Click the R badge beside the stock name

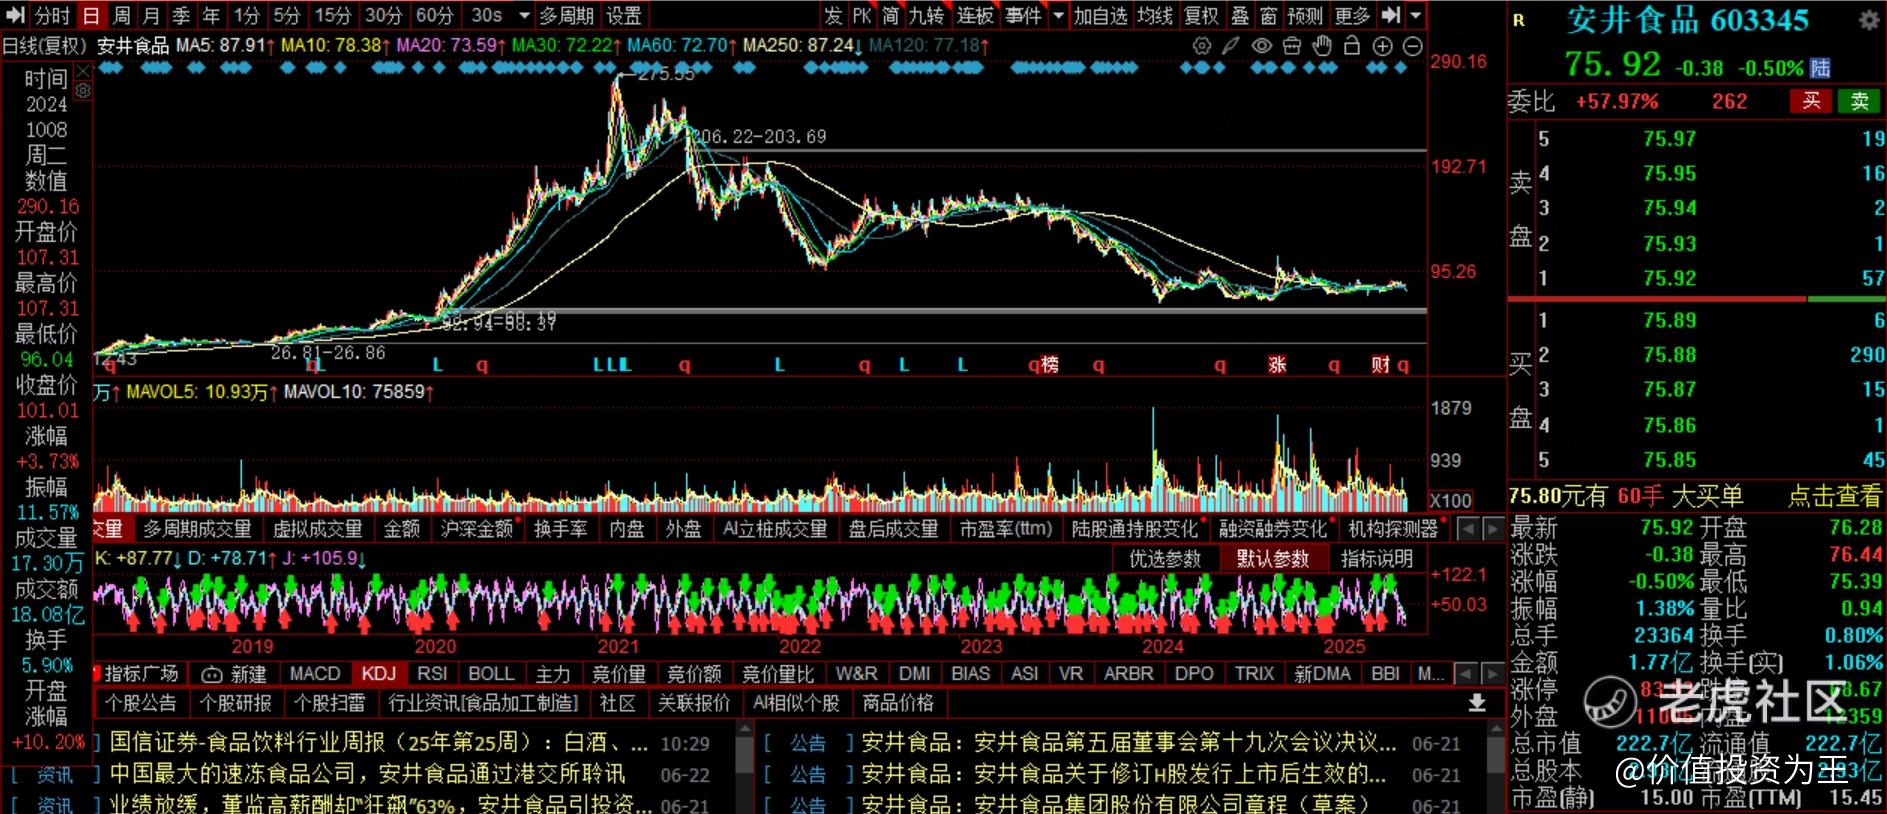pos(1519,20)
